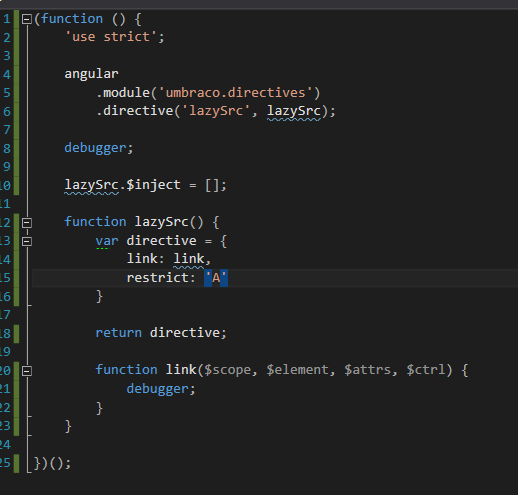Click the $scope parameter
This screenshot has height=495, width=518.
coord(228,370)
